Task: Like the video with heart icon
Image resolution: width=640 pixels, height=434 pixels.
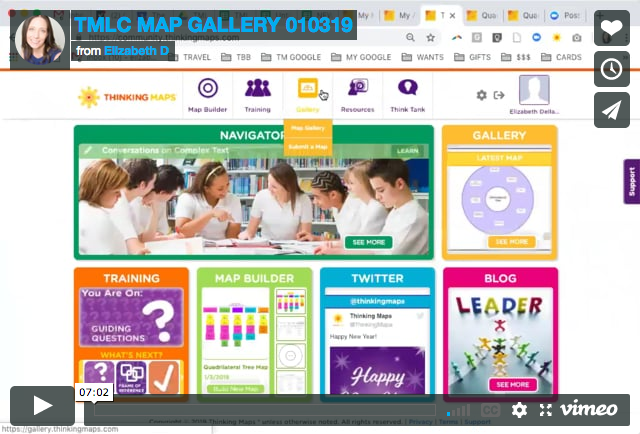Action: click(611, 28)
